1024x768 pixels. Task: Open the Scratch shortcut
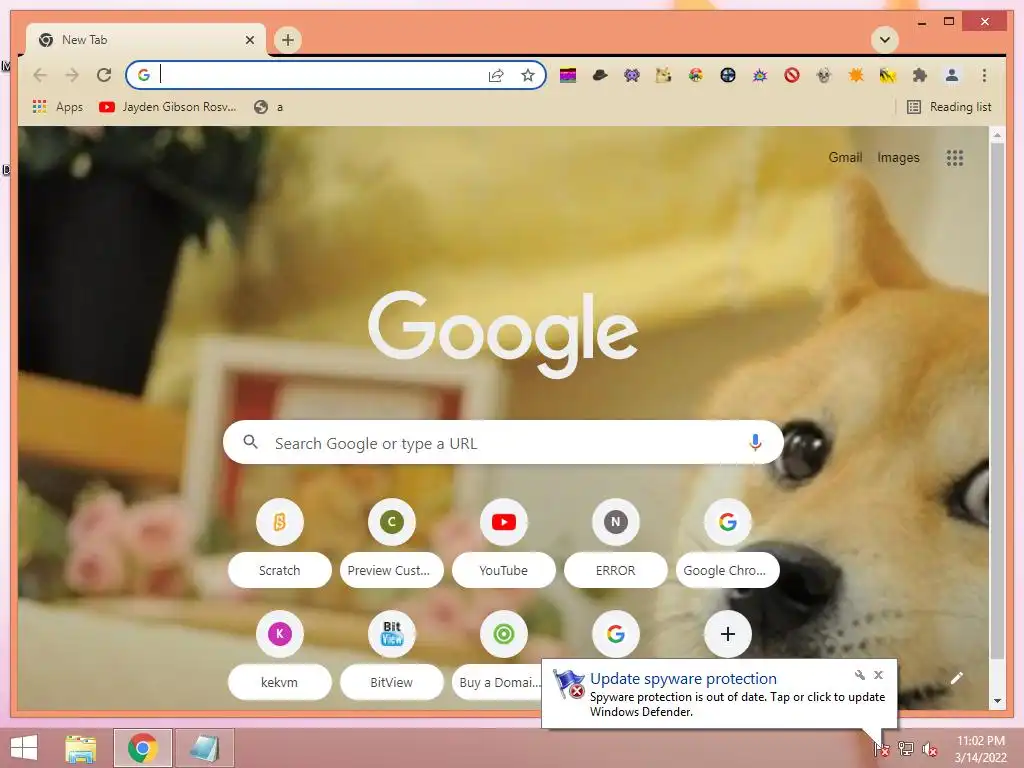point(280,542)
